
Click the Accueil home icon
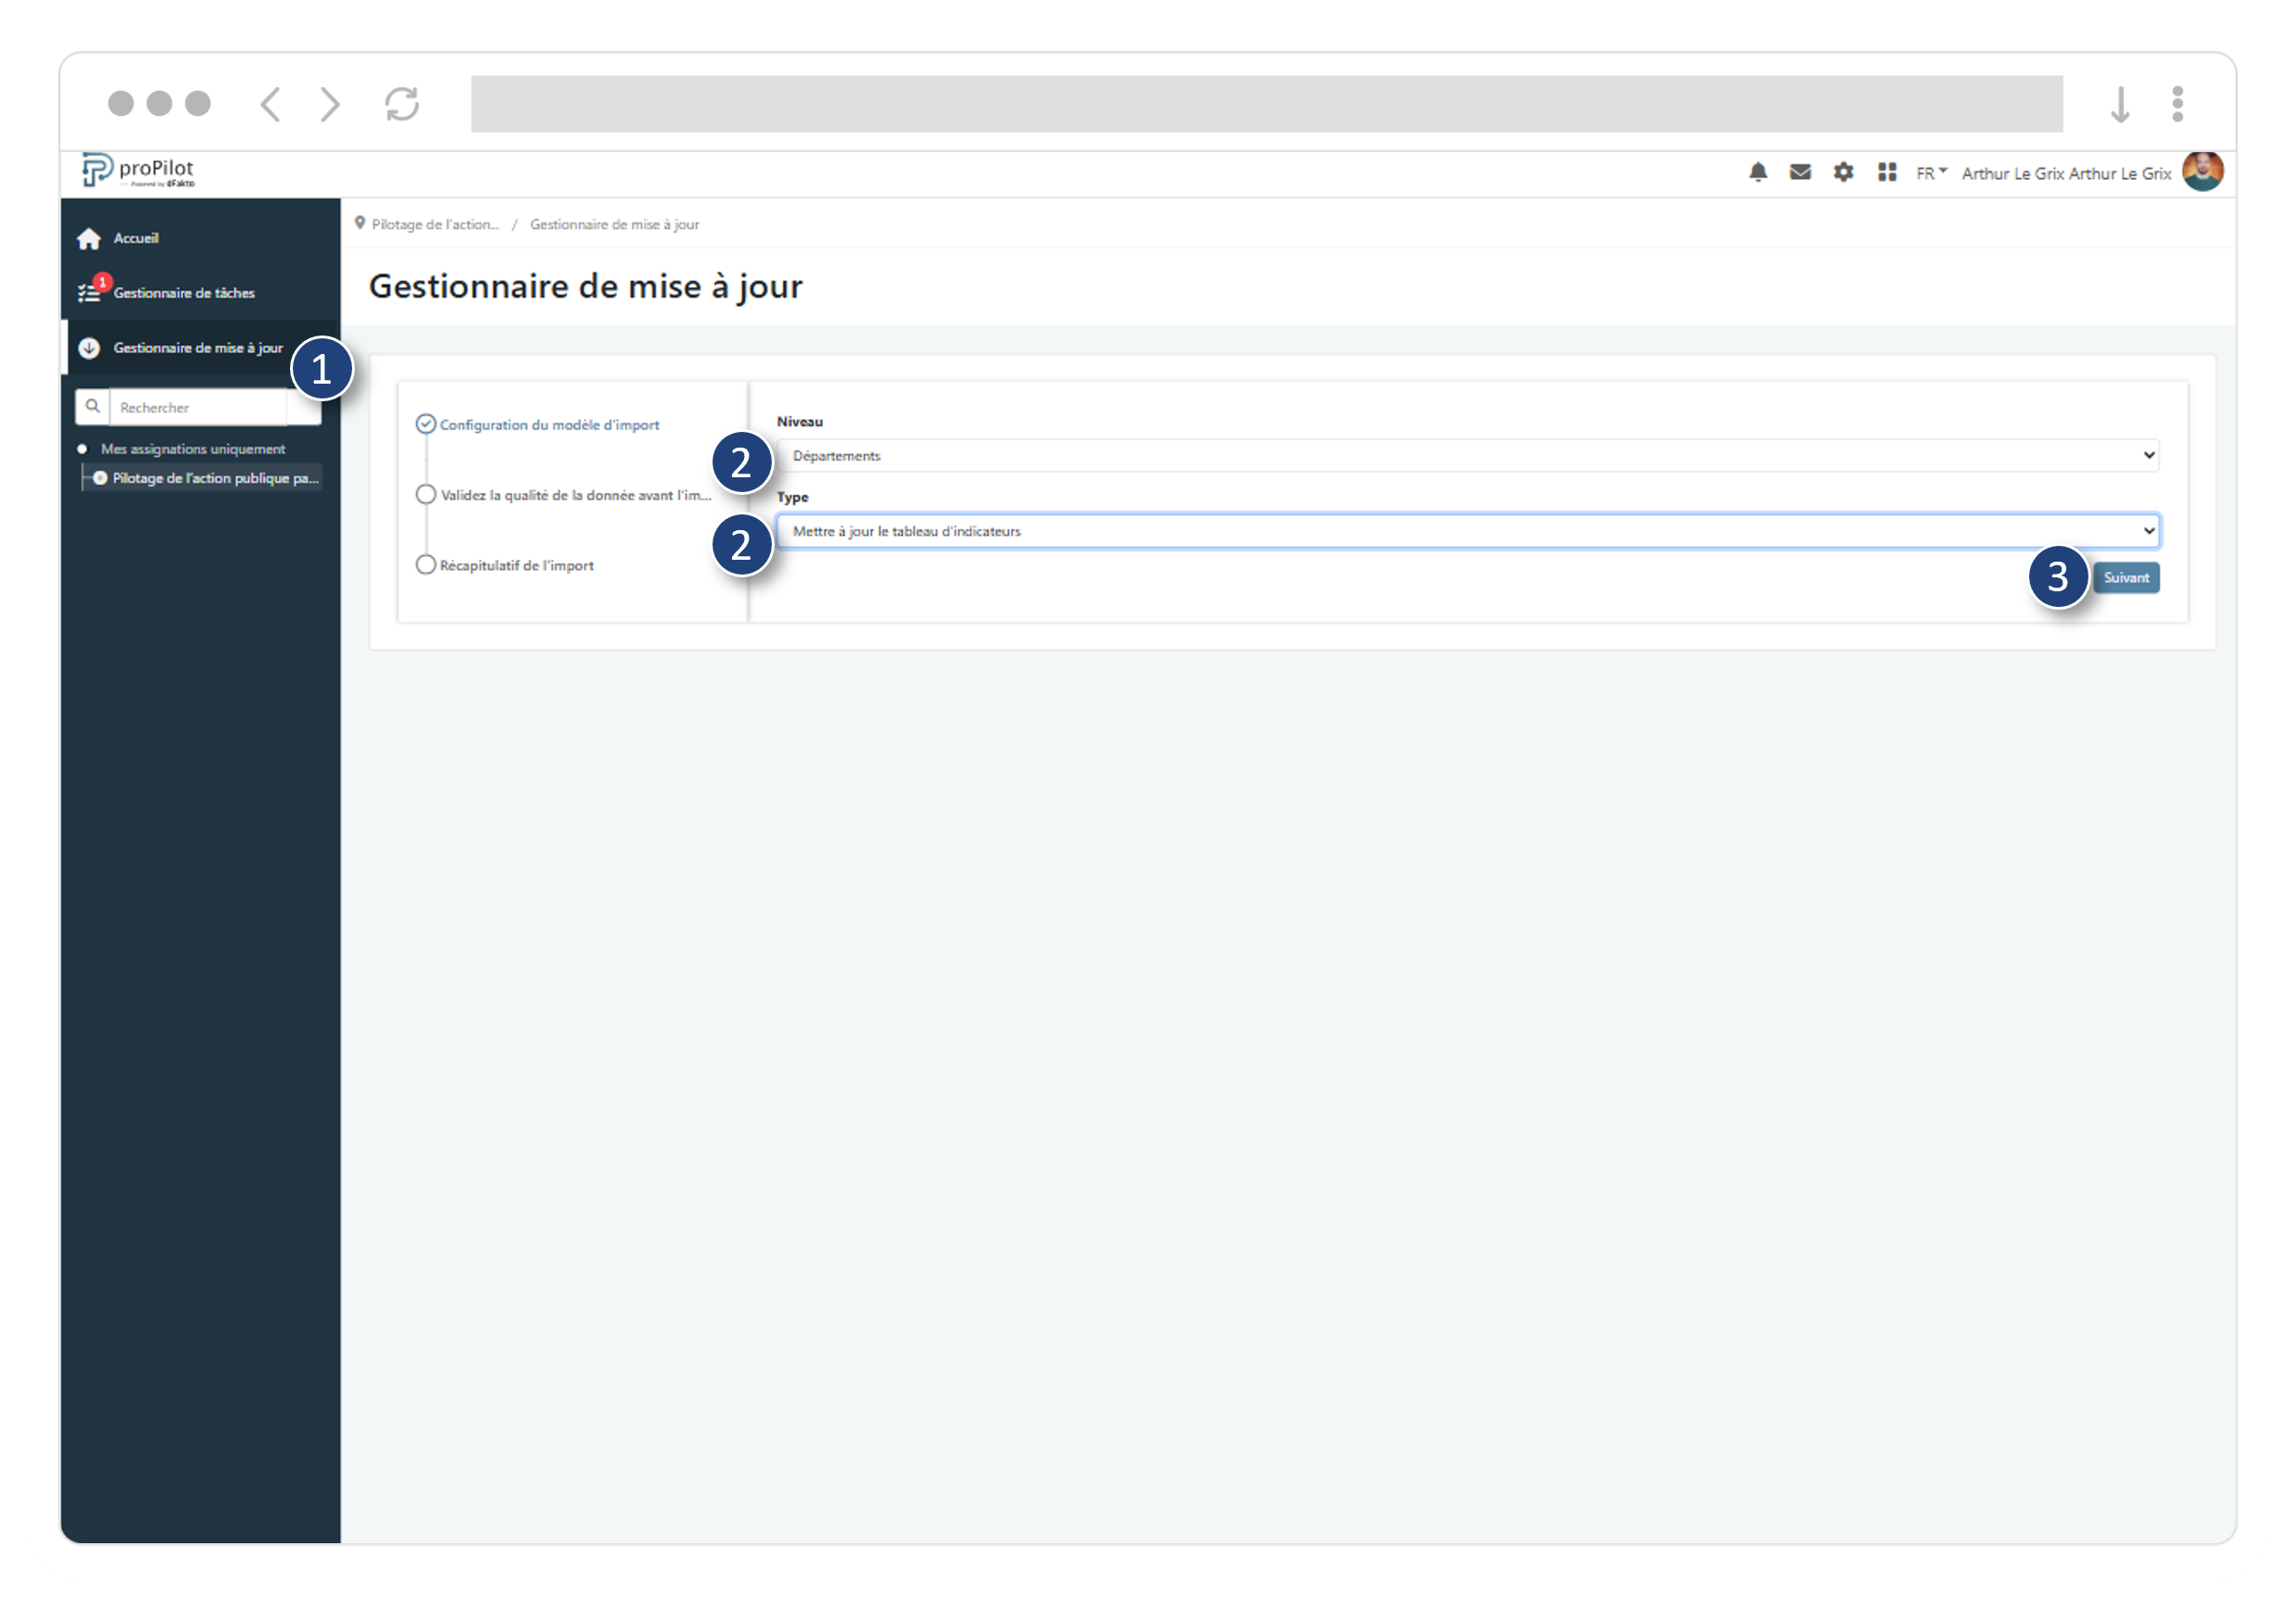point(89,238)
